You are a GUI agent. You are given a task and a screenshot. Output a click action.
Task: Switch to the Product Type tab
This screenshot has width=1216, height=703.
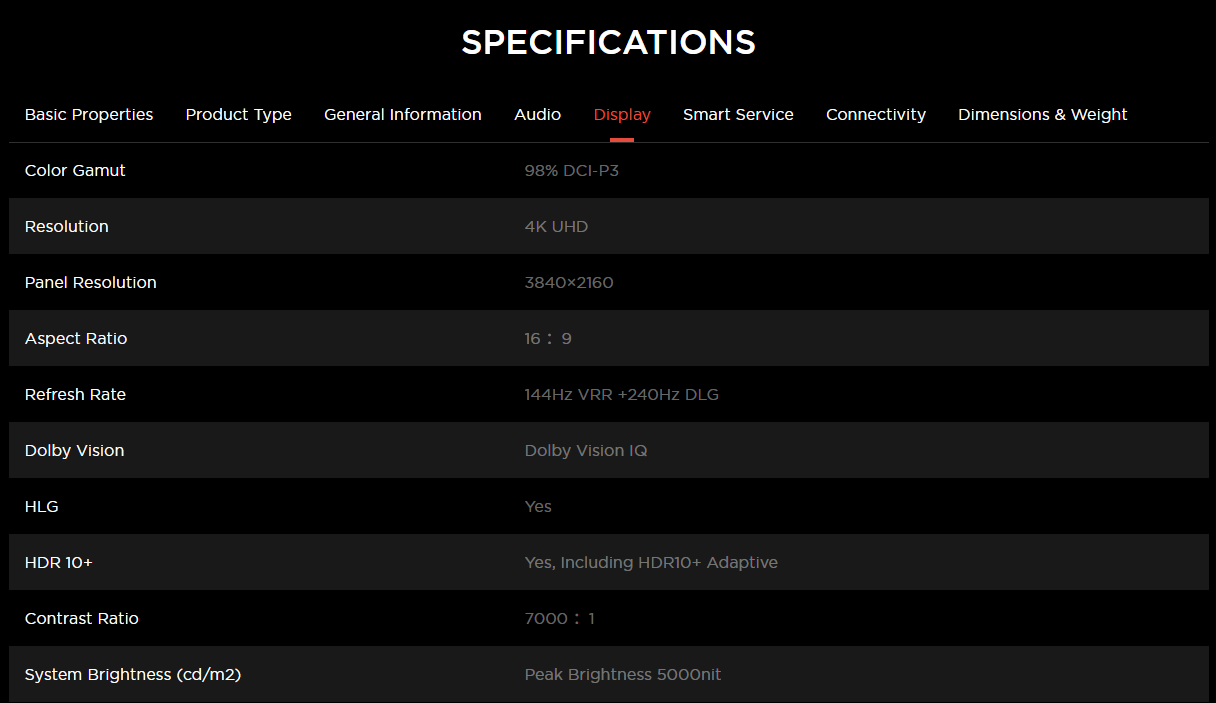[238, 115]
